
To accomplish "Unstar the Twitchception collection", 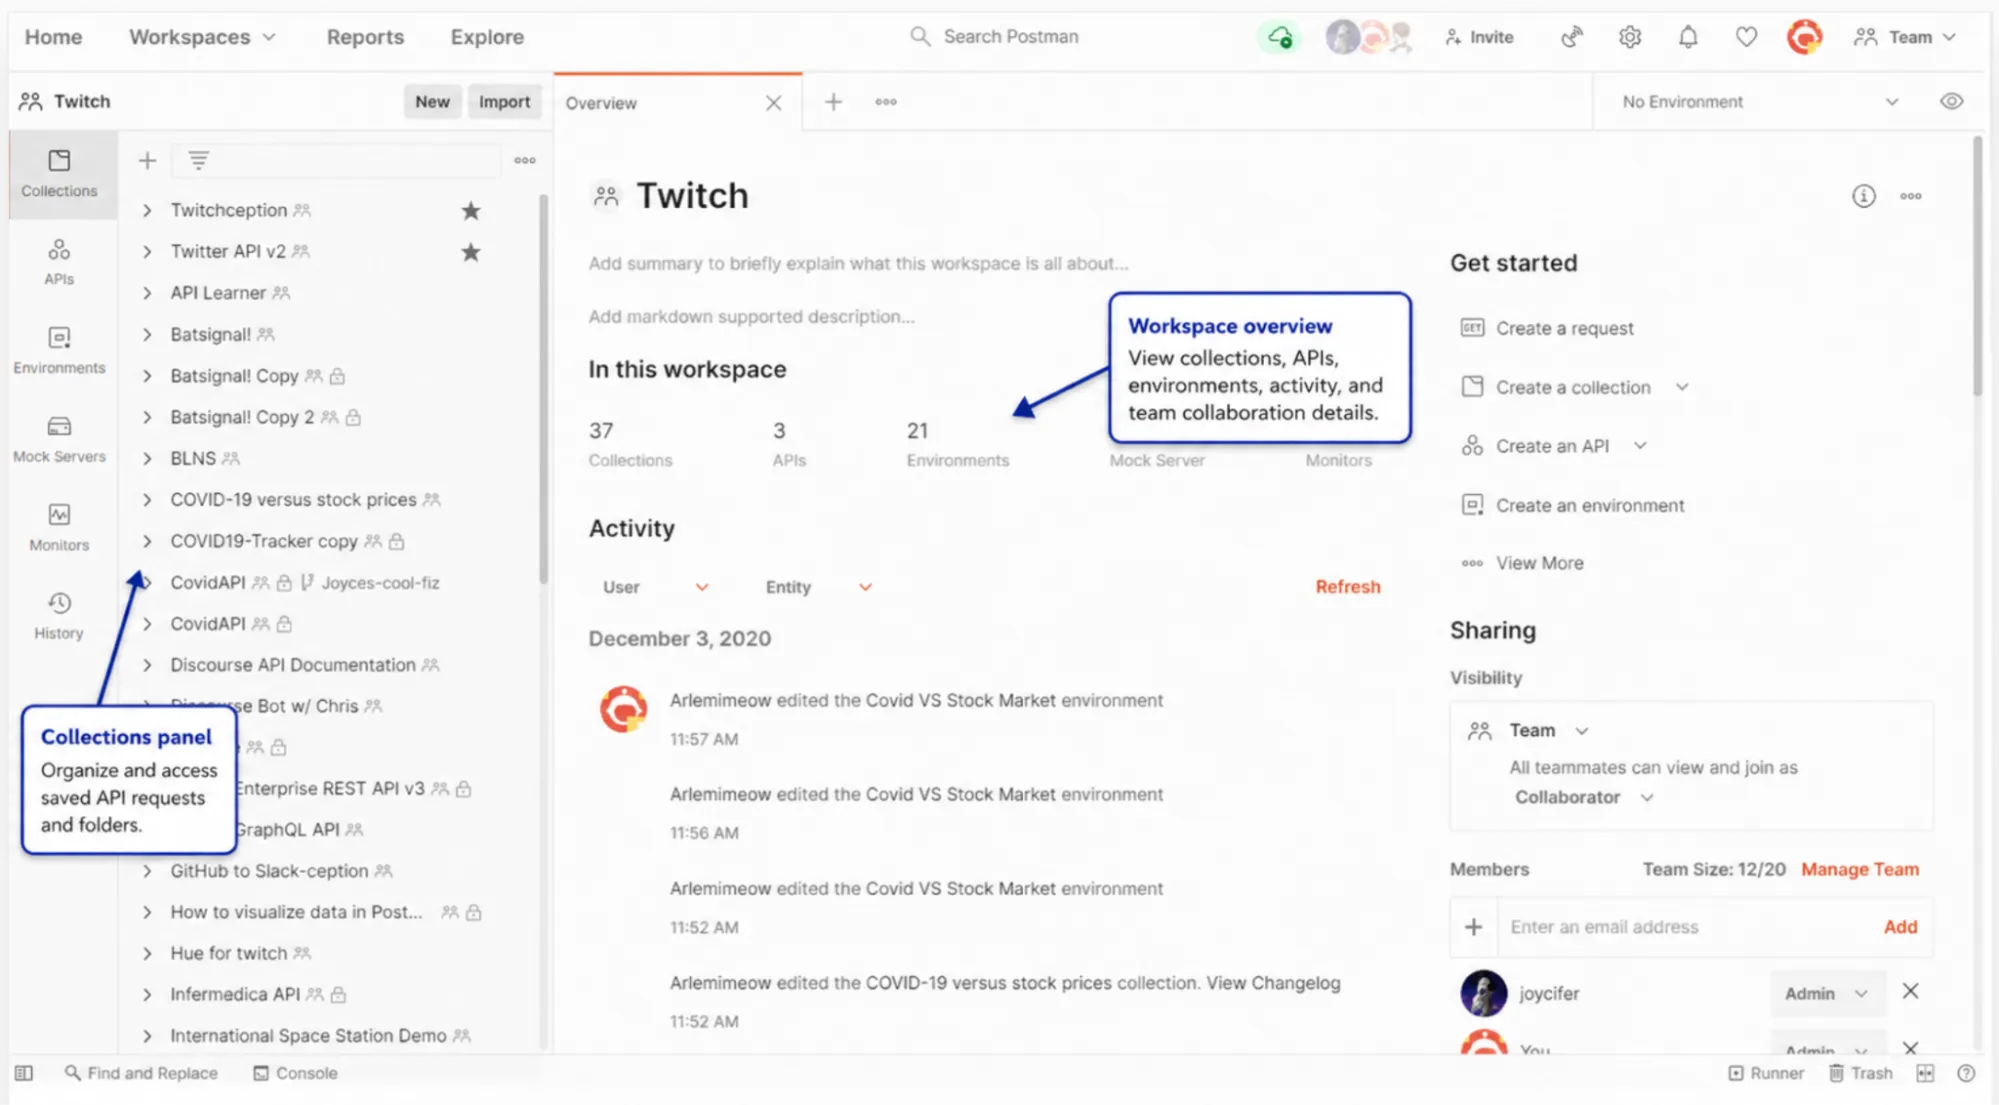I will point(471,210).
